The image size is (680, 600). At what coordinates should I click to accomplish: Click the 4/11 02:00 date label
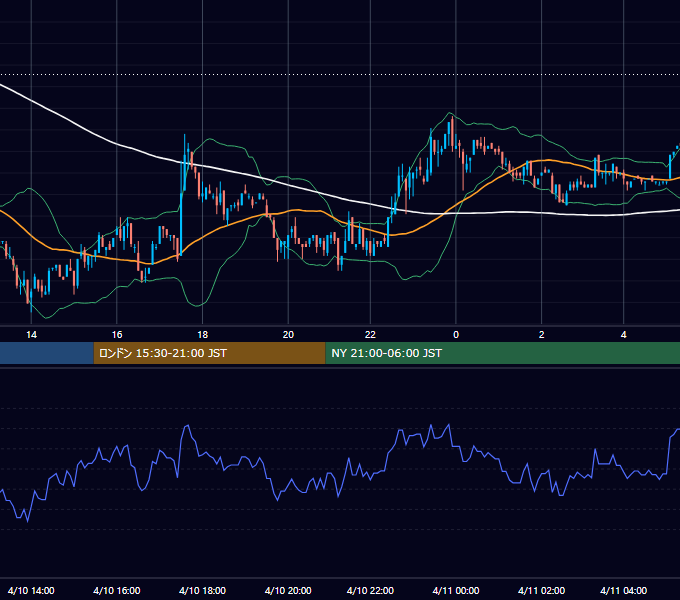(541, 590)
